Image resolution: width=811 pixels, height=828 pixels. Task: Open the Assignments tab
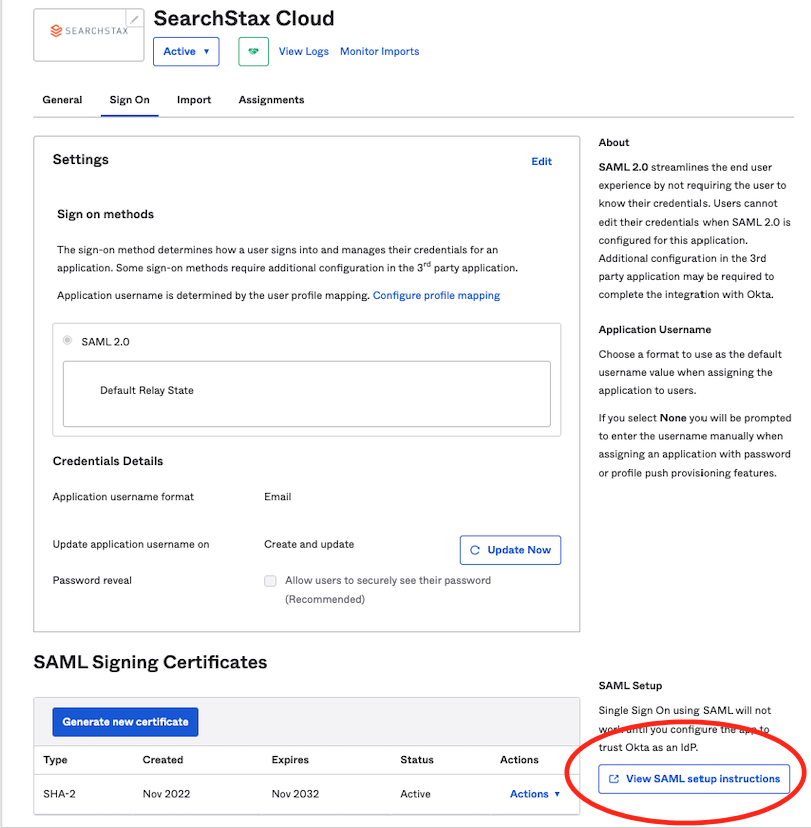click(271, 100)
